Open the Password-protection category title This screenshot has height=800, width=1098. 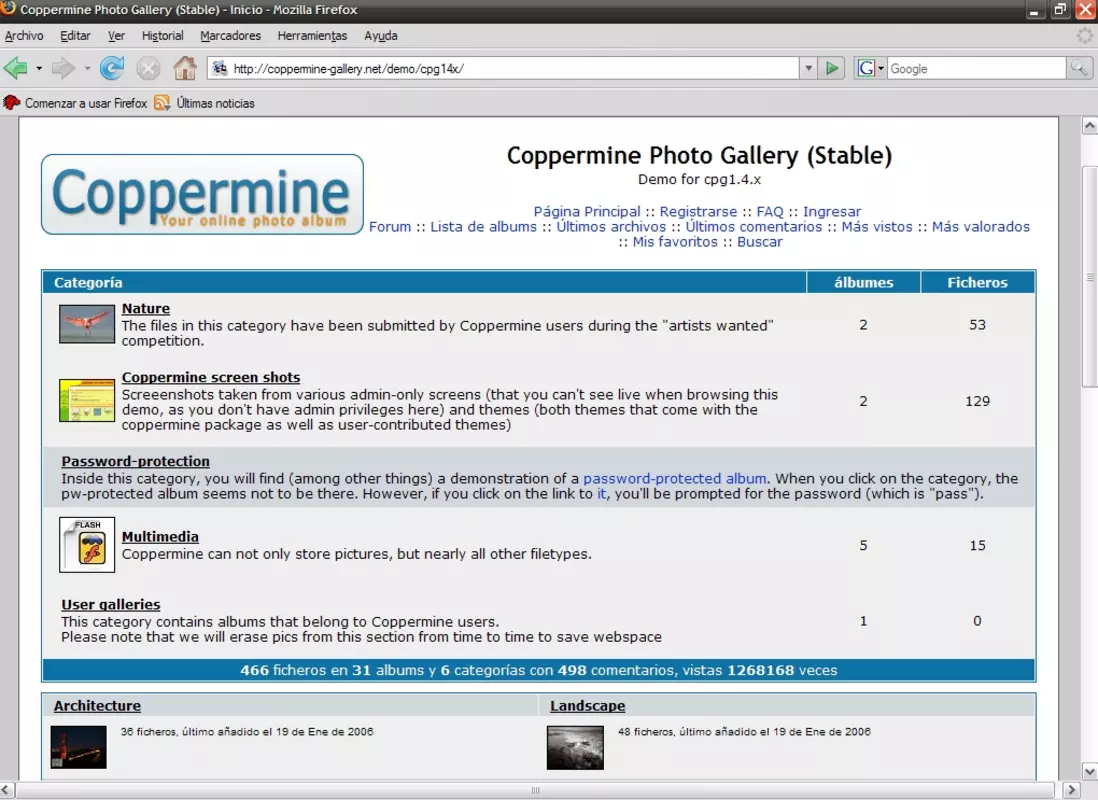point(135,462)
